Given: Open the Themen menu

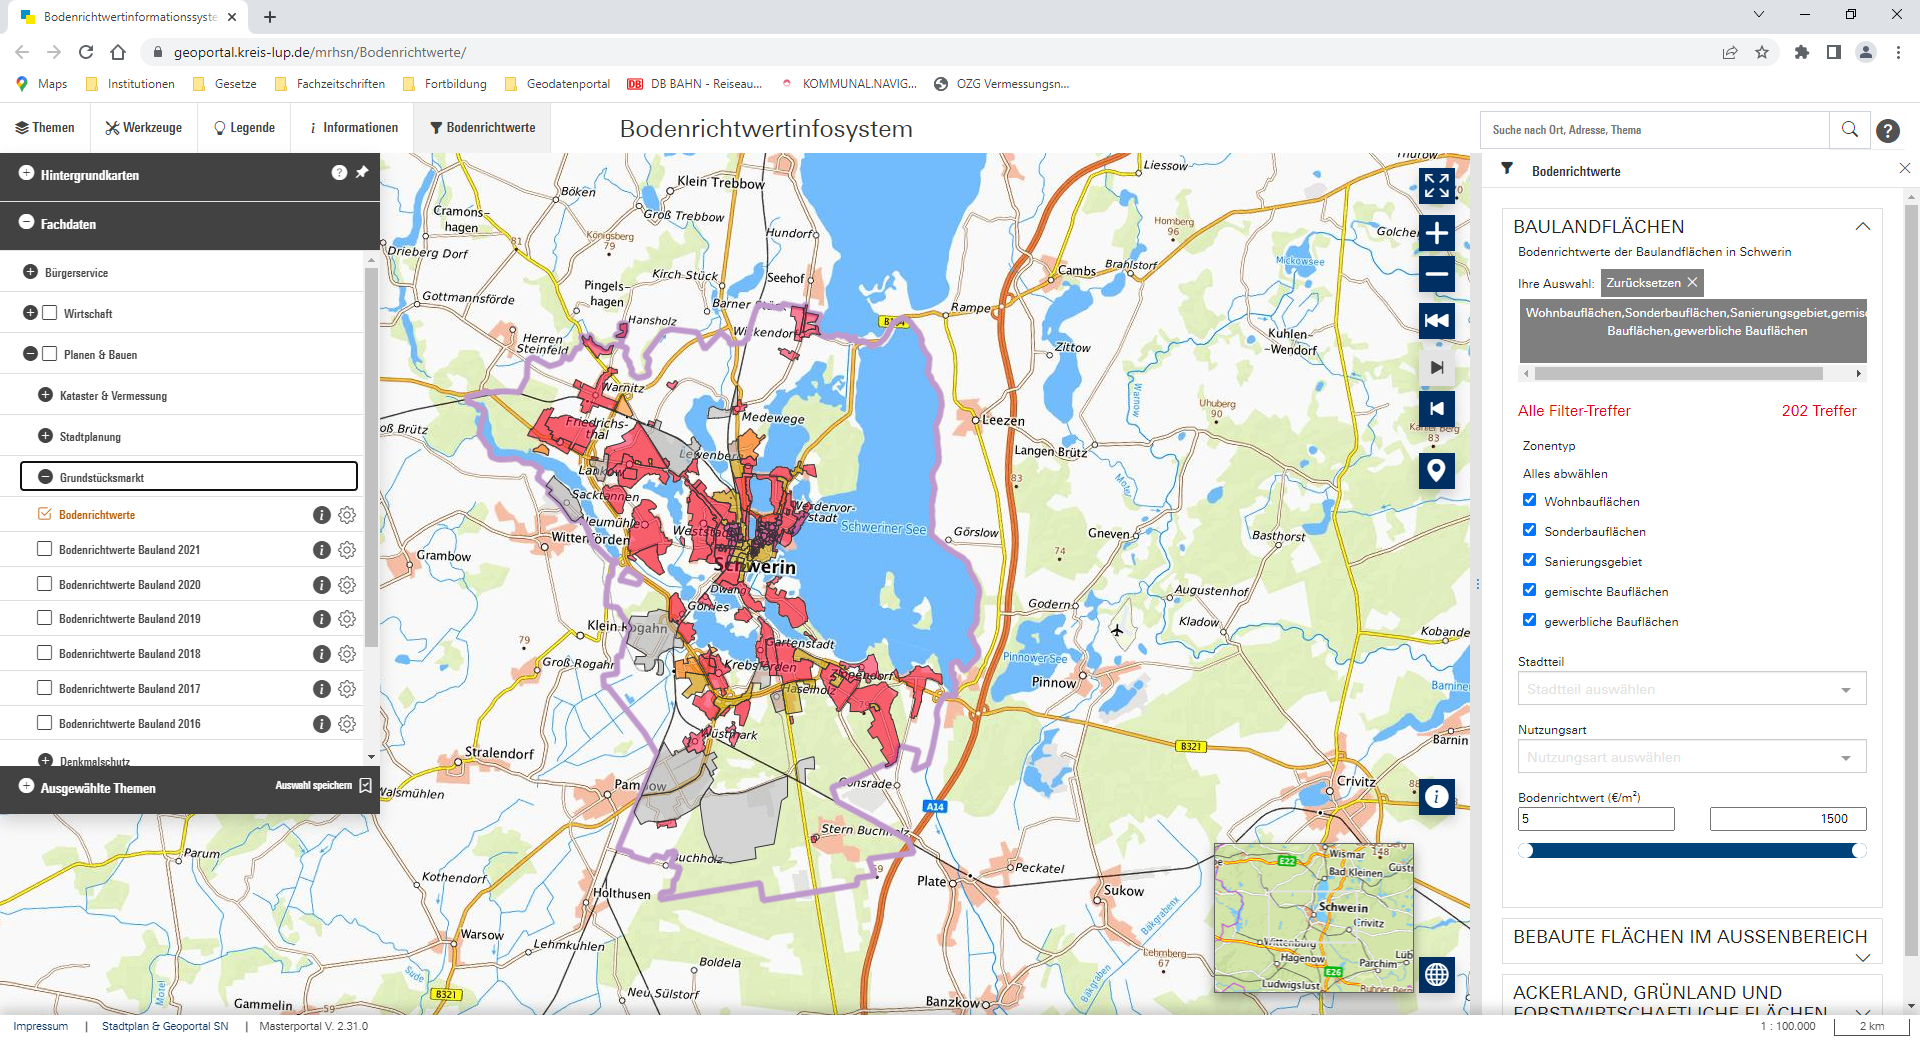Looking at the screenshot, I should 45,128.
